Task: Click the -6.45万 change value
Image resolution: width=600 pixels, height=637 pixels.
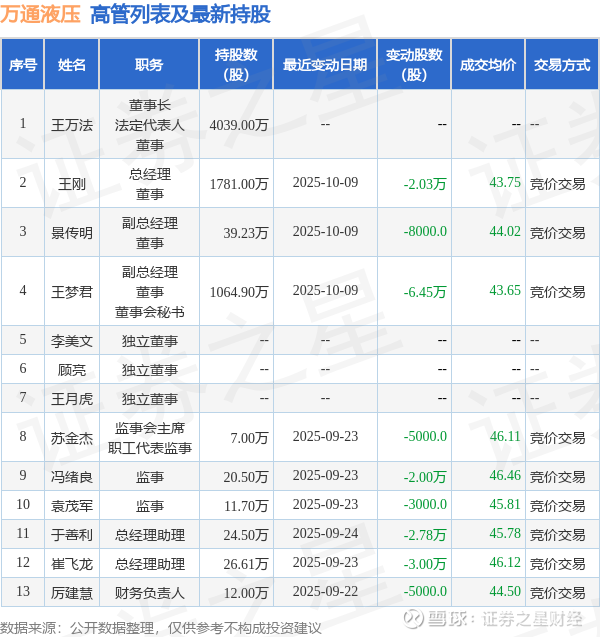Action: 425,292
